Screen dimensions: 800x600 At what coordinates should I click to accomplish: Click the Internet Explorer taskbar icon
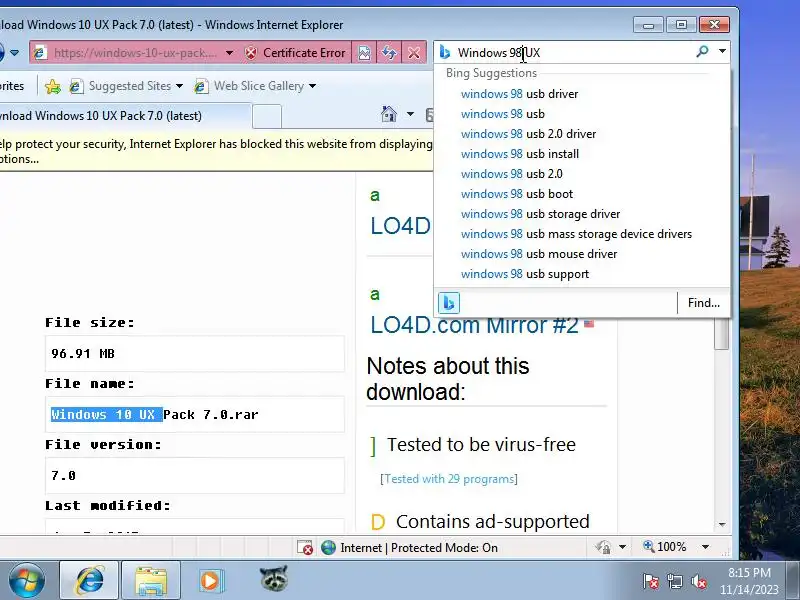point(89,580)
